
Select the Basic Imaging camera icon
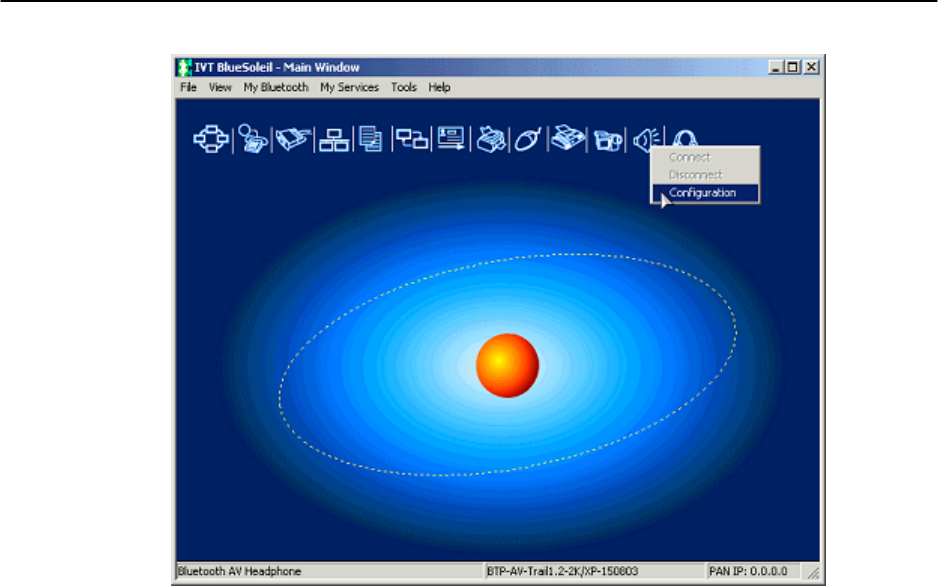point(608,141)
